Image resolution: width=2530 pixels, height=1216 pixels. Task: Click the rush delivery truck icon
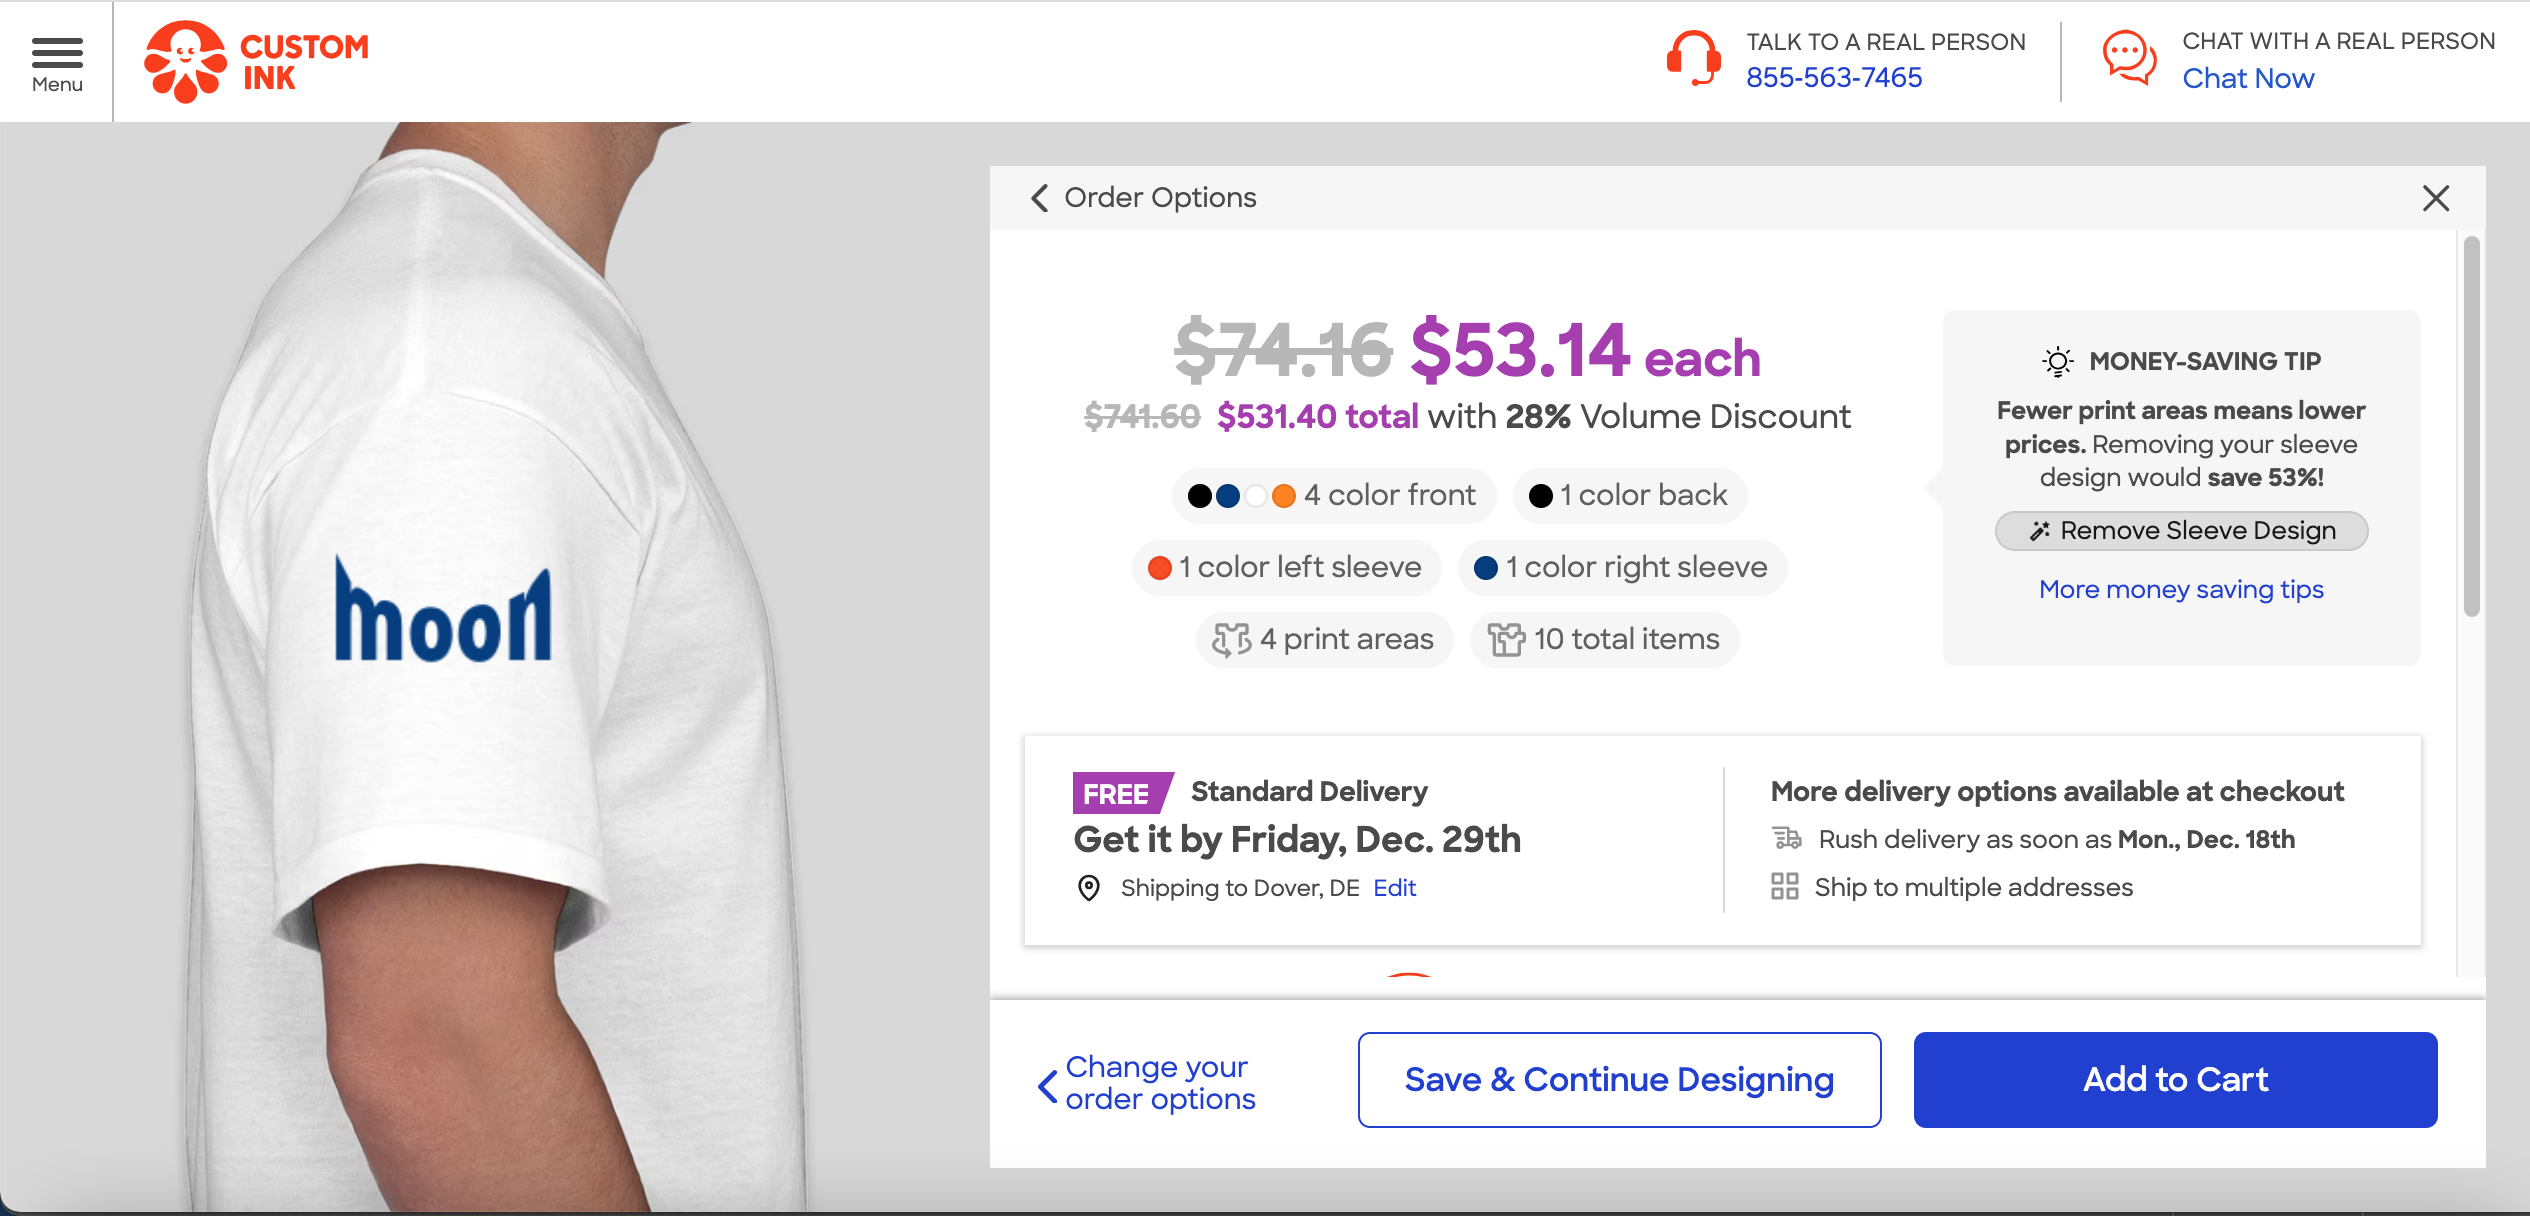pos(1787,839)
